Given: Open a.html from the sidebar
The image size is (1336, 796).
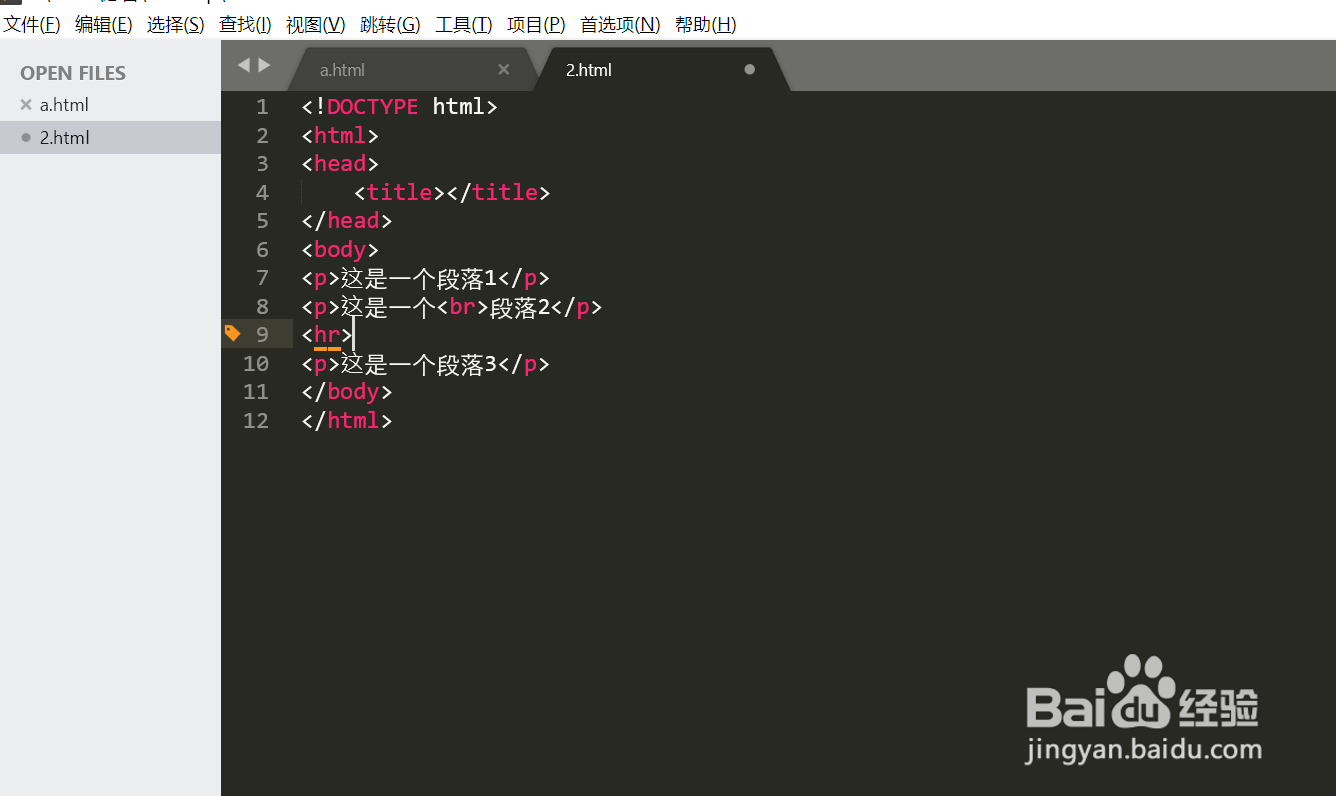Looking at the screenshot, I should (x=64, y=105).
